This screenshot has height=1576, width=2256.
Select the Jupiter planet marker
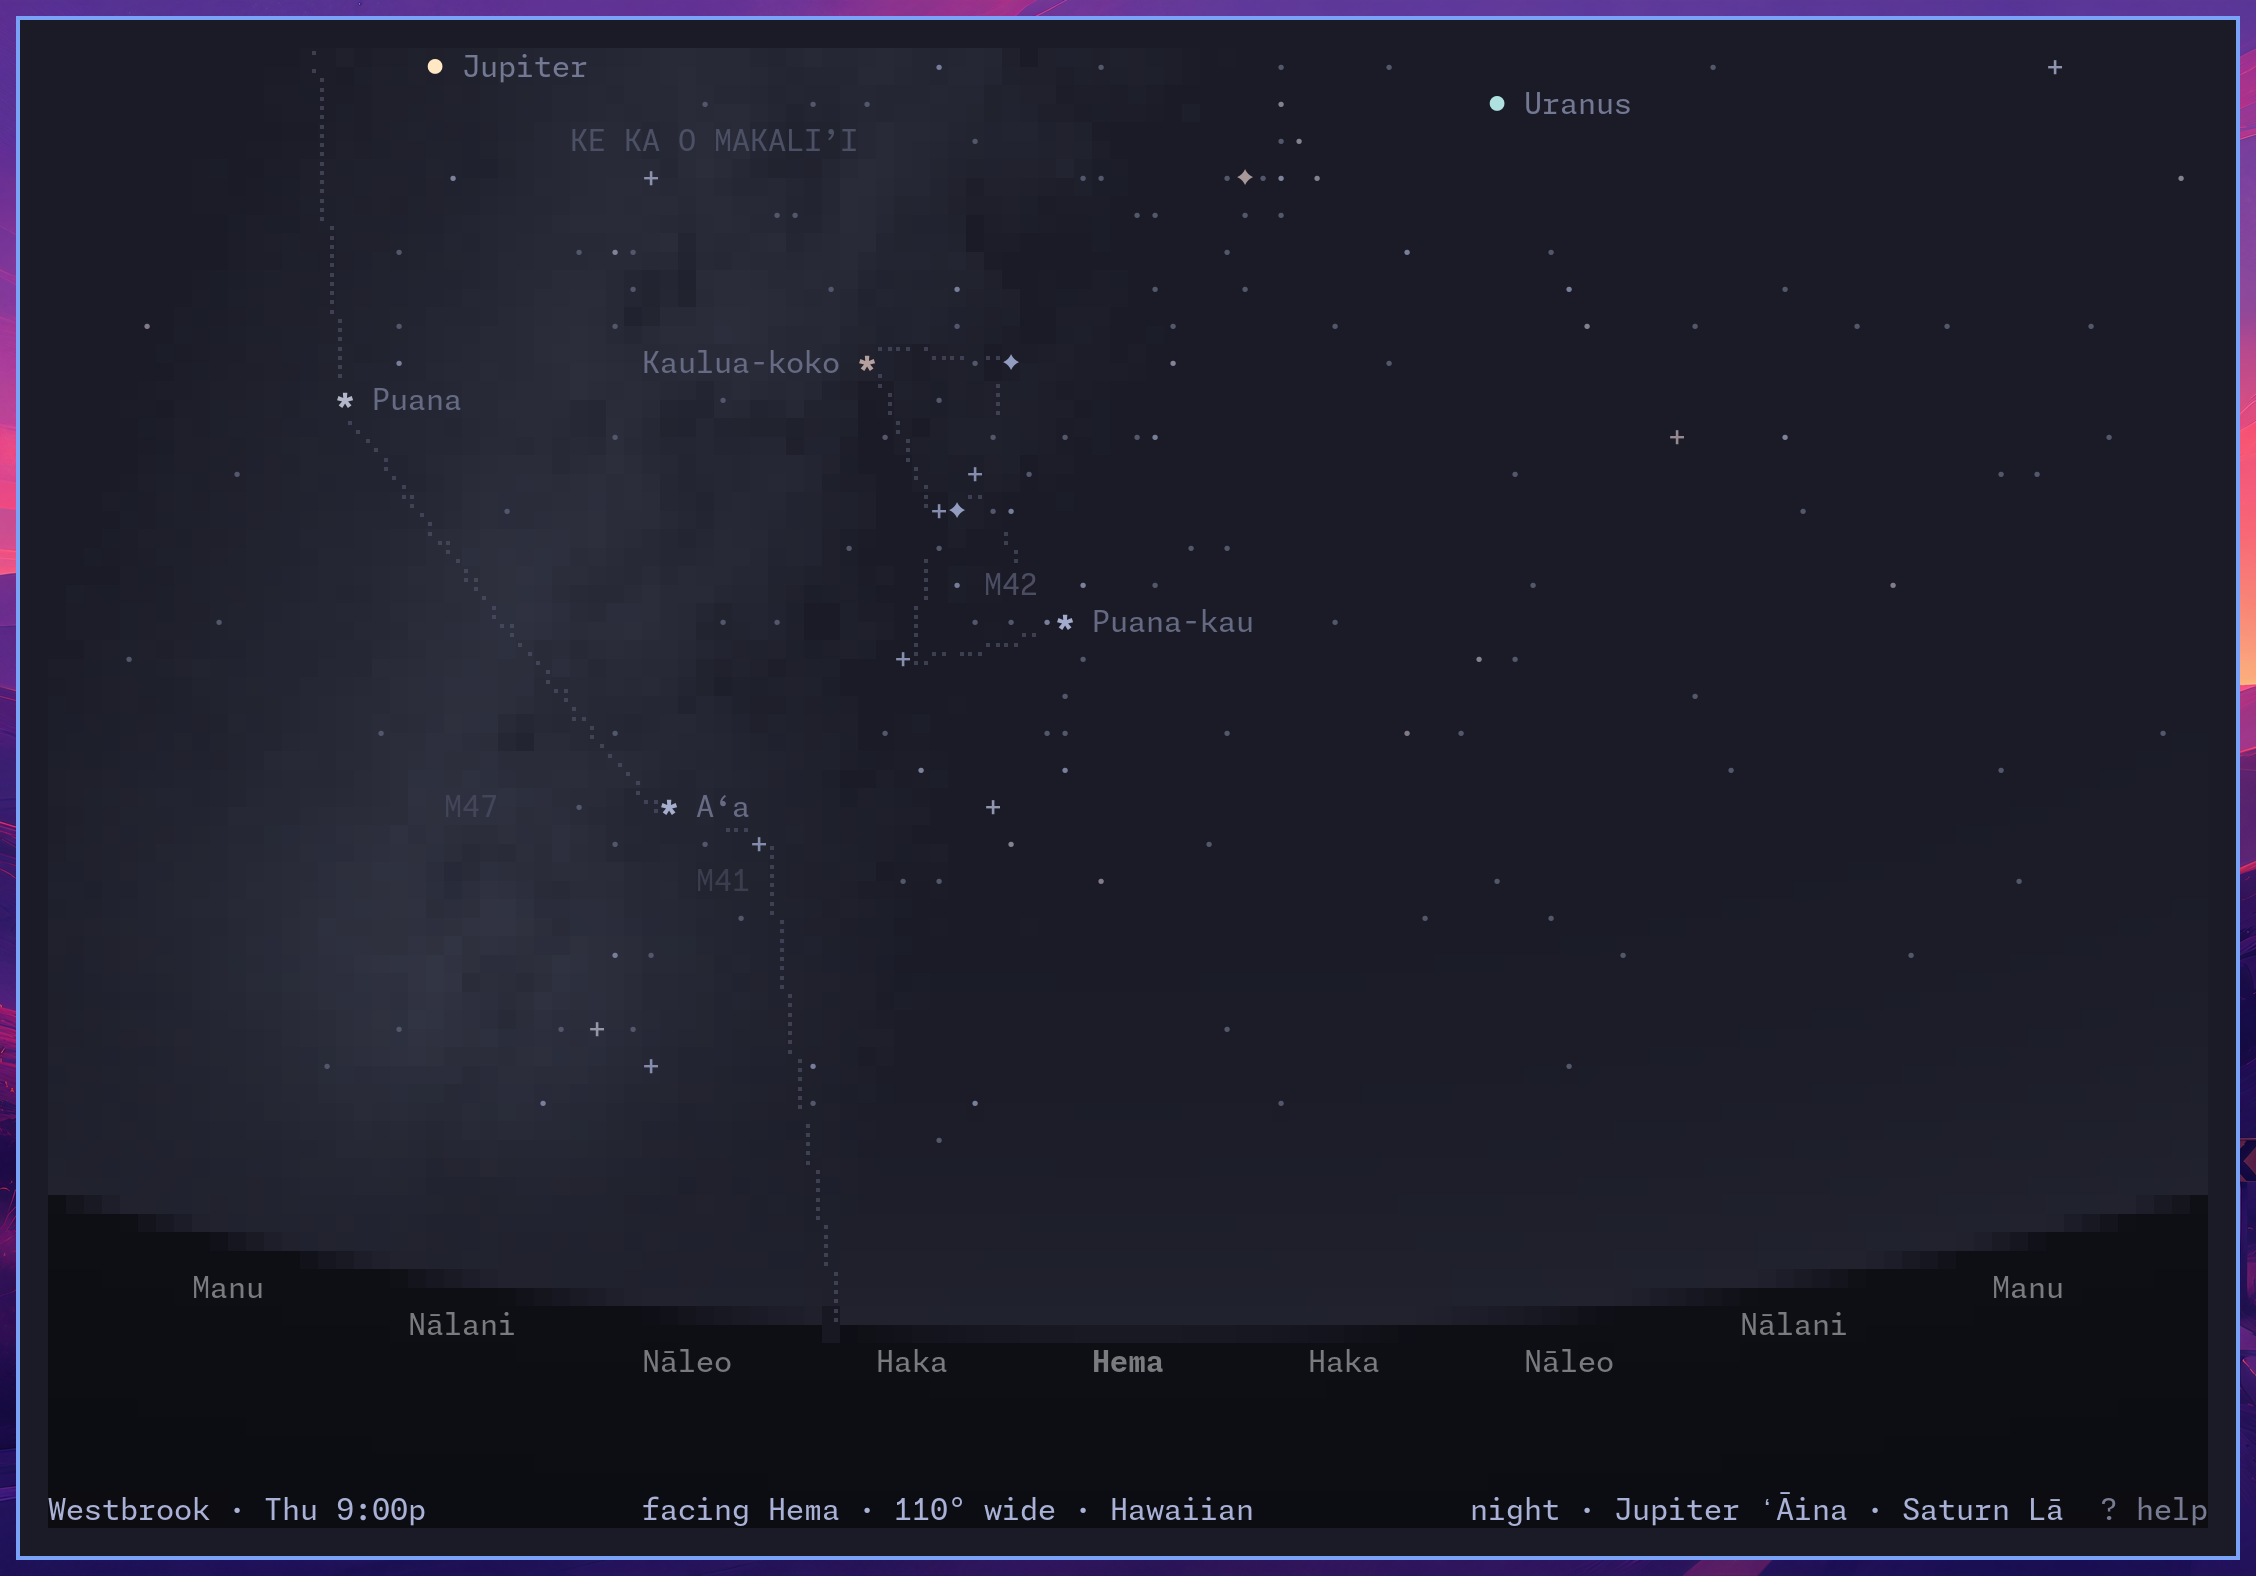(x=435, y=67)
